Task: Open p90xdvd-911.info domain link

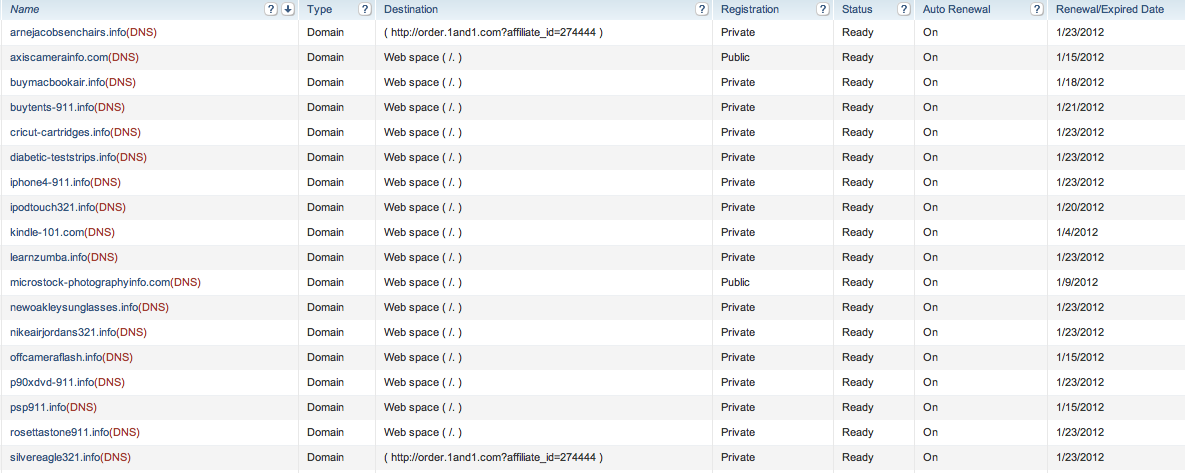Action: (x=52, y=382)
